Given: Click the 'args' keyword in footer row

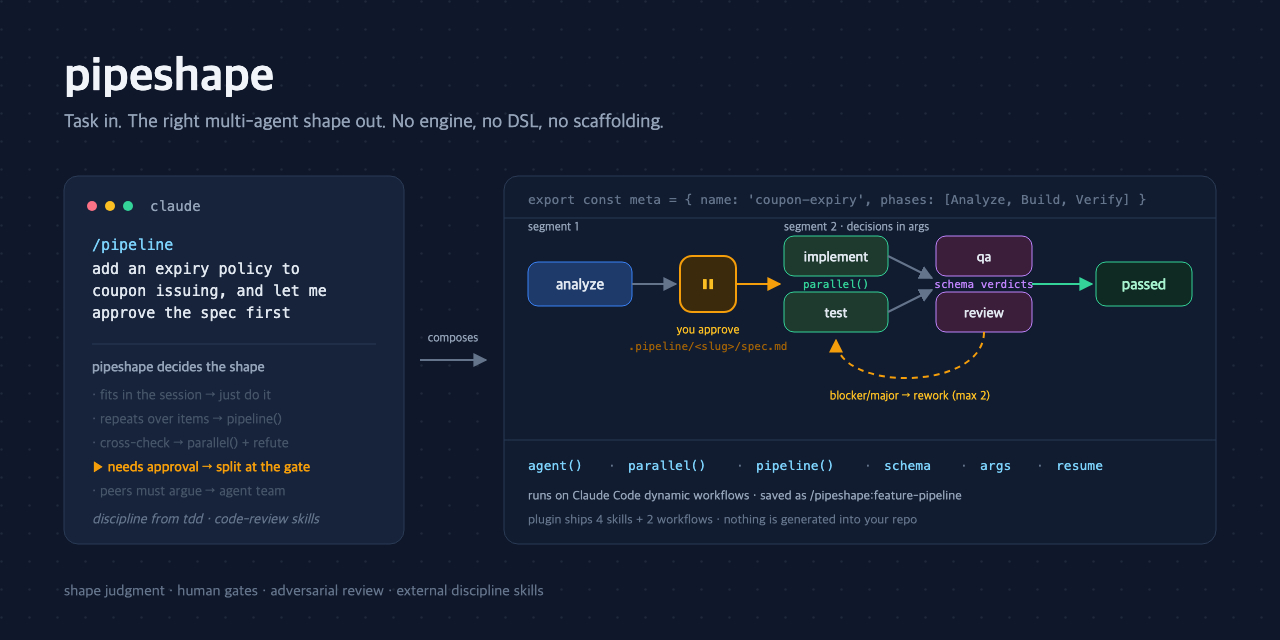Looking at the screenshot, I should pyautogui.click(x=995, y=466).
